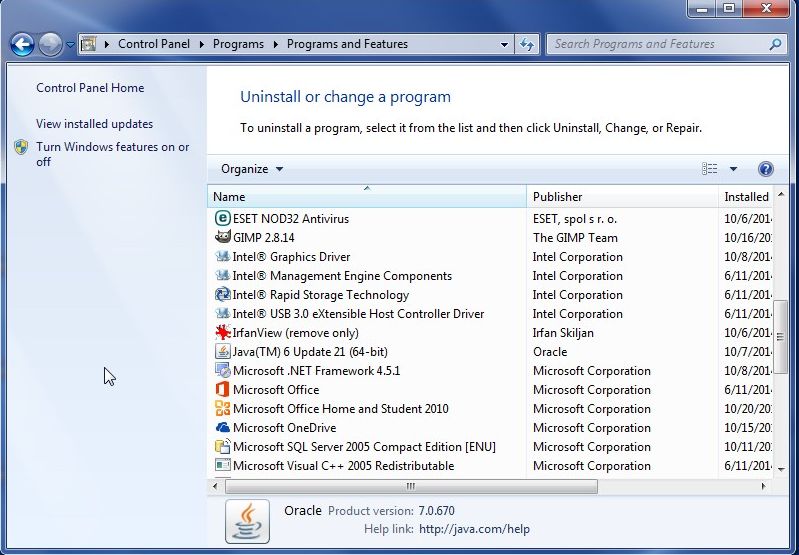Image resolution: width=799 pixels, height=555 pixels.
Task: Click the ESET NOD32 Antivirus icon
Action: [222, 219]
